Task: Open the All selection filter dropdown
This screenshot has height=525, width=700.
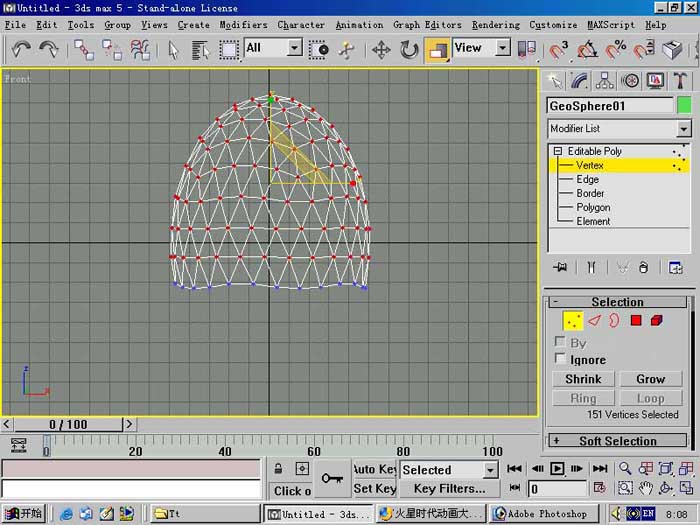Action: (274, 48)
